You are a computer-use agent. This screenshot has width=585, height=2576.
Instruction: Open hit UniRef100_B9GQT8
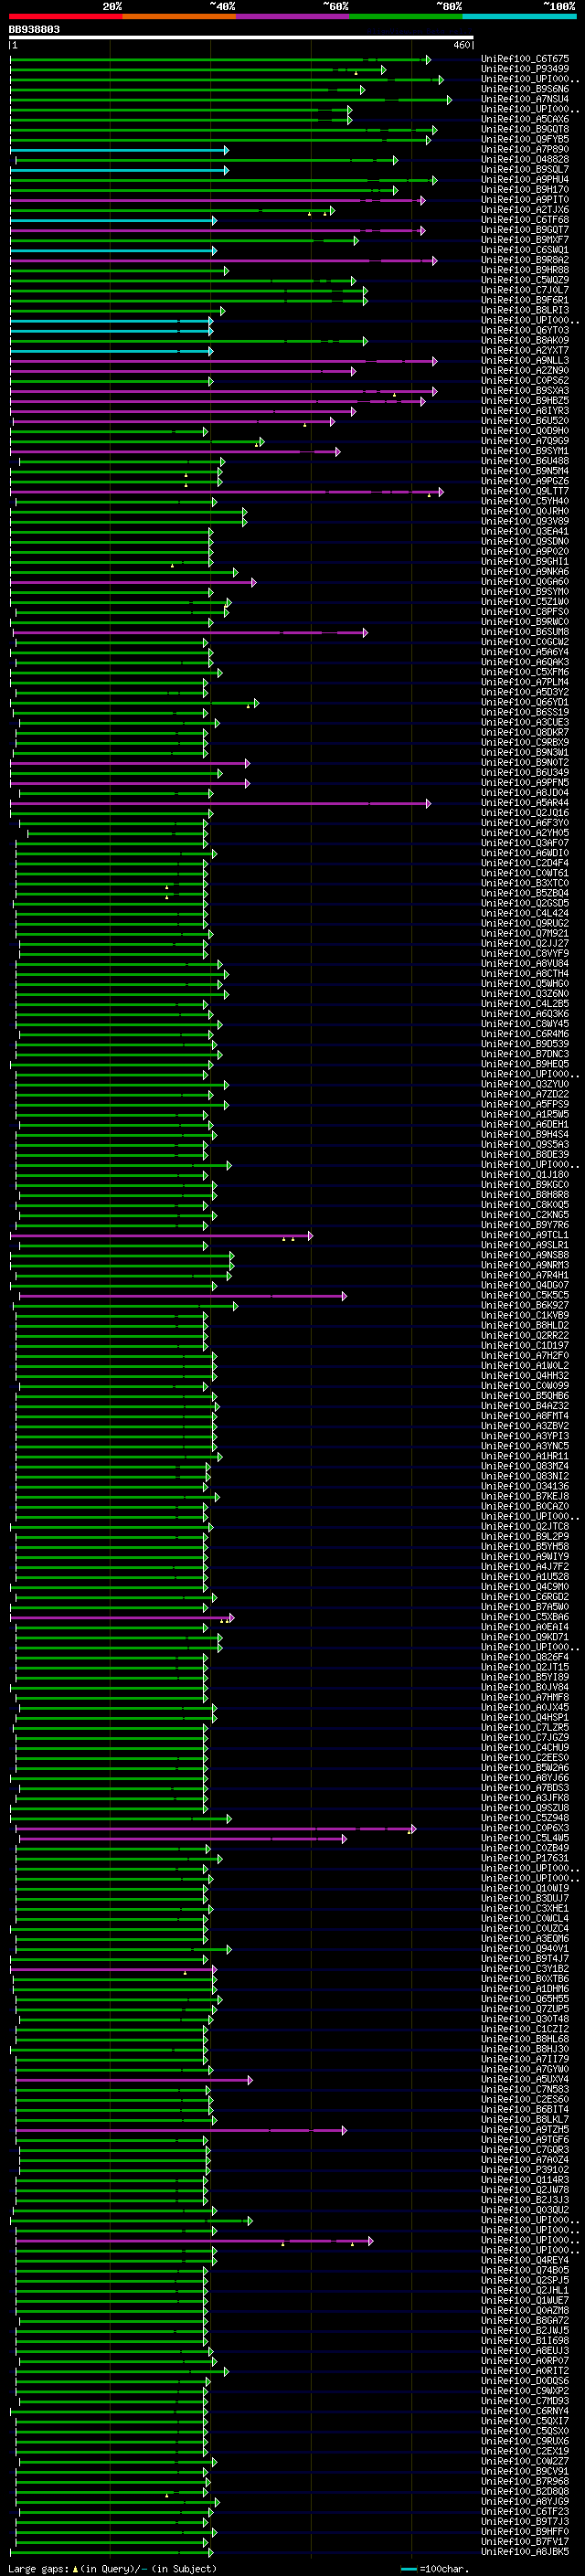525,129
